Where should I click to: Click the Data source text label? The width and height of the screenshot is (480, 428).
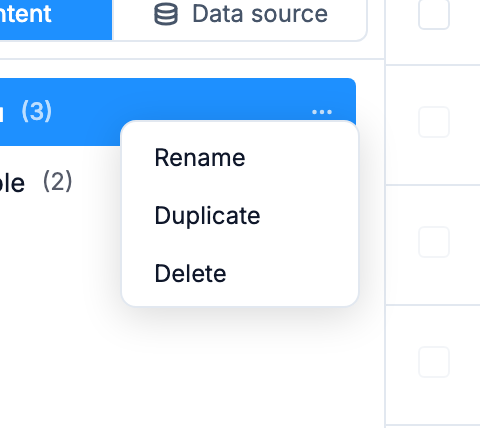pyautogui.click(x=260, y=14)
